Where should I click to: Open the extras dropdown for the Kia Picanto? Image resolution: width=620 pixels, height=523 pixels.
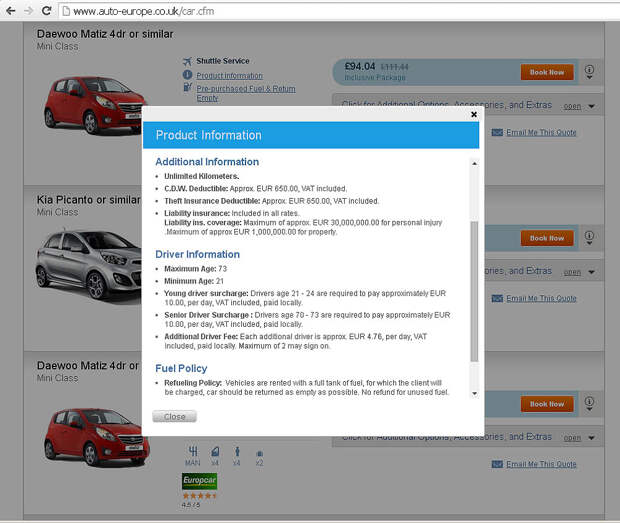click(580, 272)
